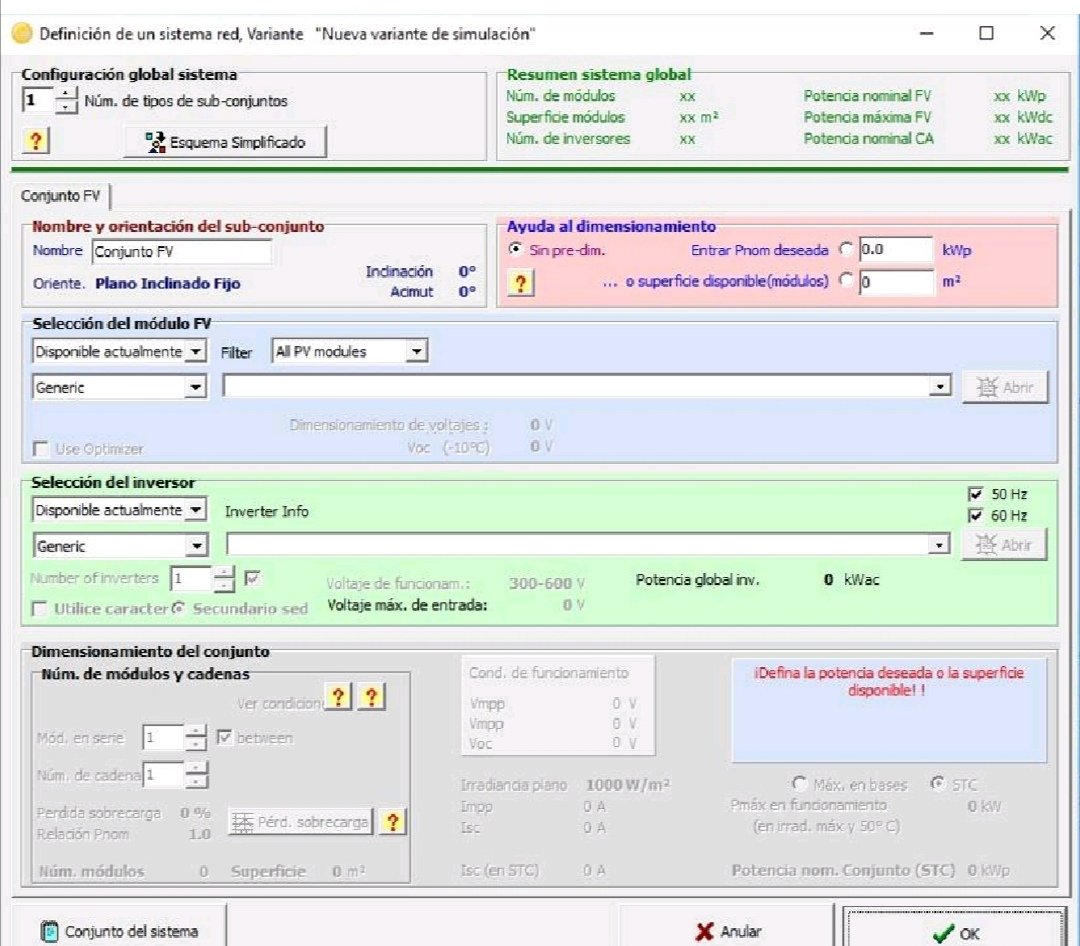This screenshot has height=946, width=1080.
Task: Select STC radio button
Action: (937, 783)
